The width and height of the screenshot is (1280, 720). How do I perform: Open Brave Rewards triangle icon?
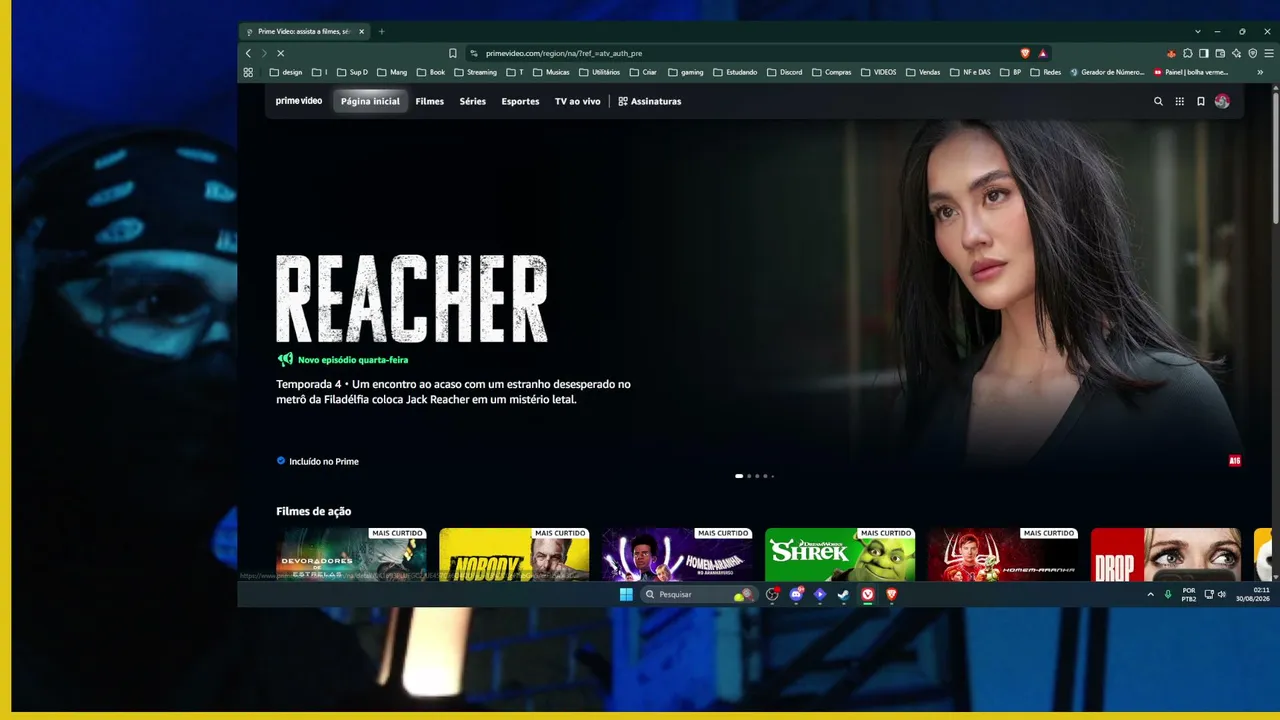click(x=1042, y=53)
